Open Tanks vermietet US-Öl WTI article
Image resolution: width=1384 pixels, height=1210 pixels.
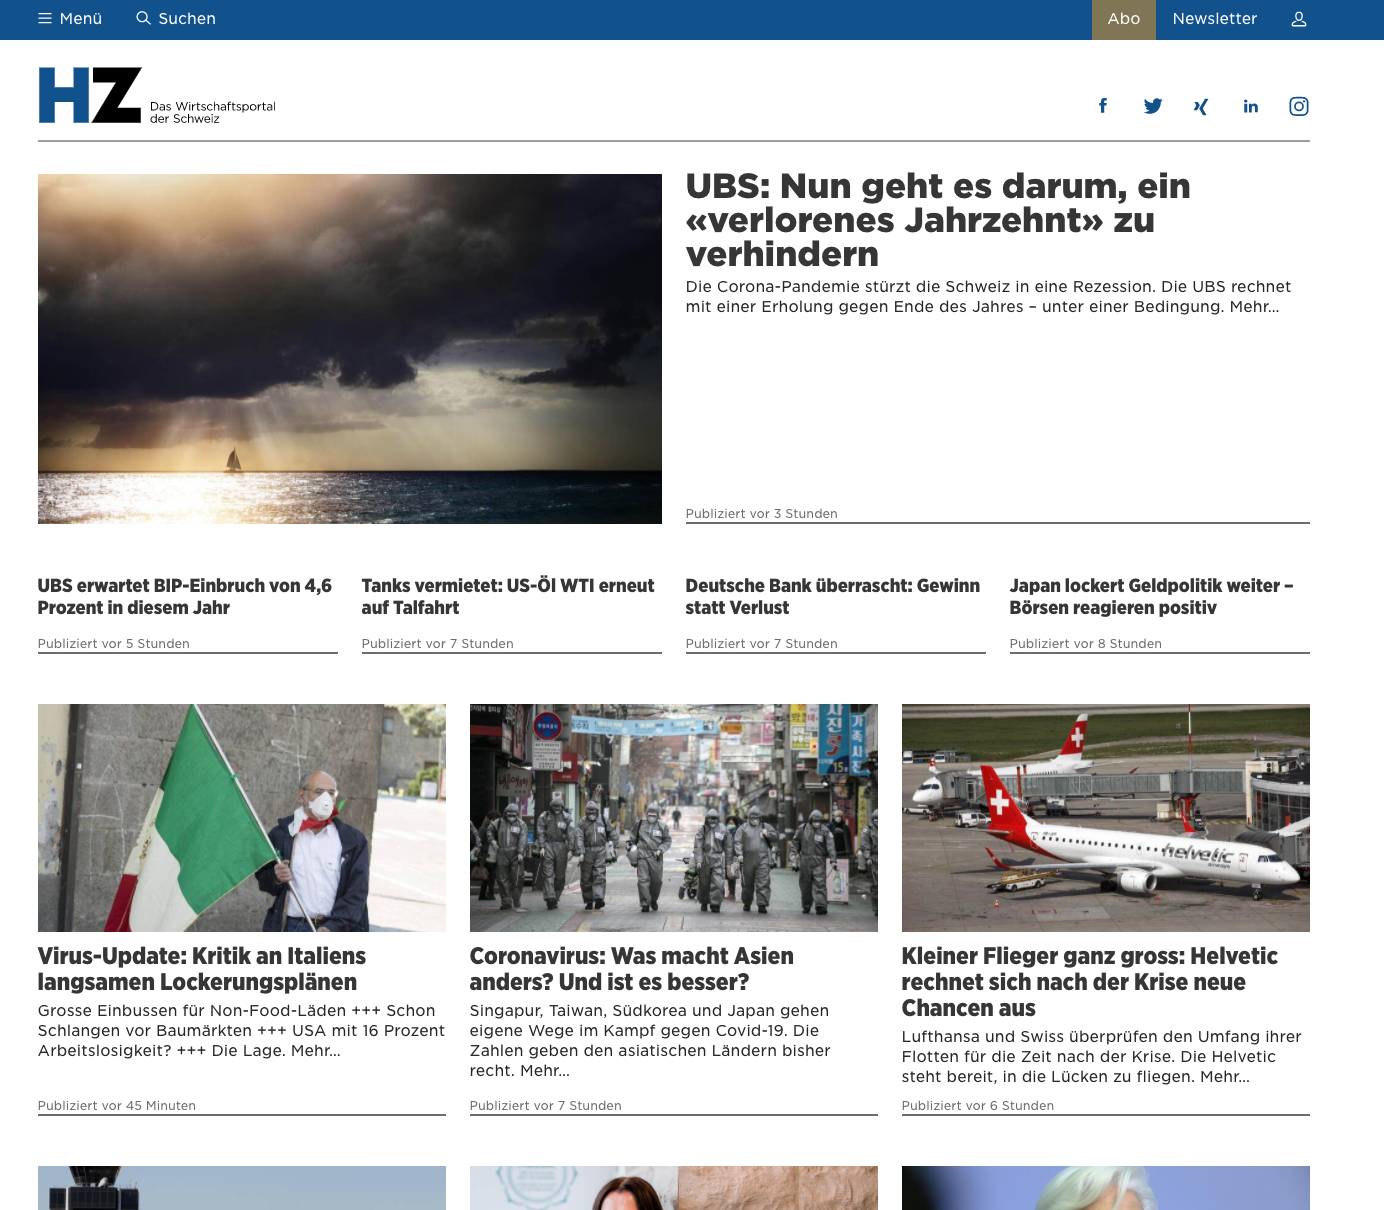tap(508, 597)
